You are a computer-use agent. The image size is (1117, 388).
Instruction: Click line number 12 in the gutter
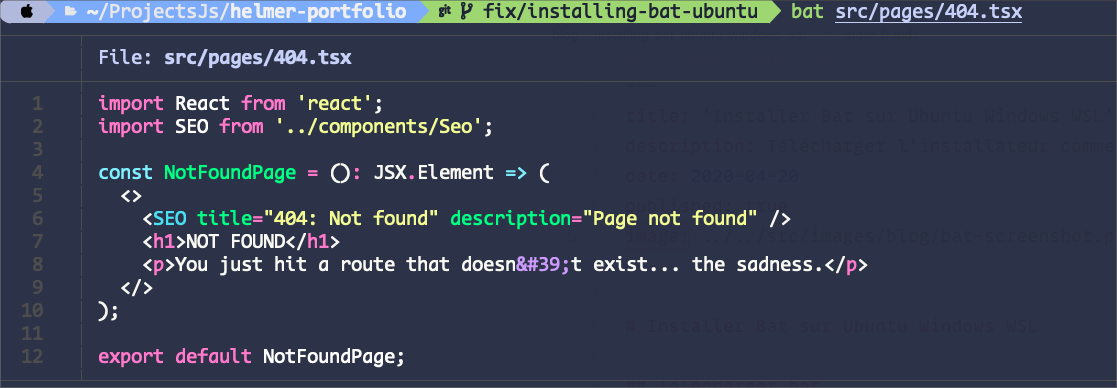coord(33,356)
